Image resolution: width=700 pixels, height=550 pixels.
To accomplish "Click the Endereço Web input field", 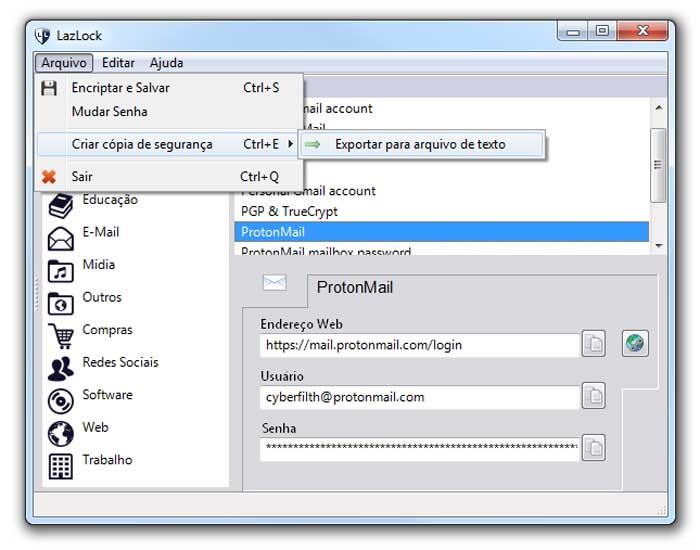I will click(x=419, y=345).
